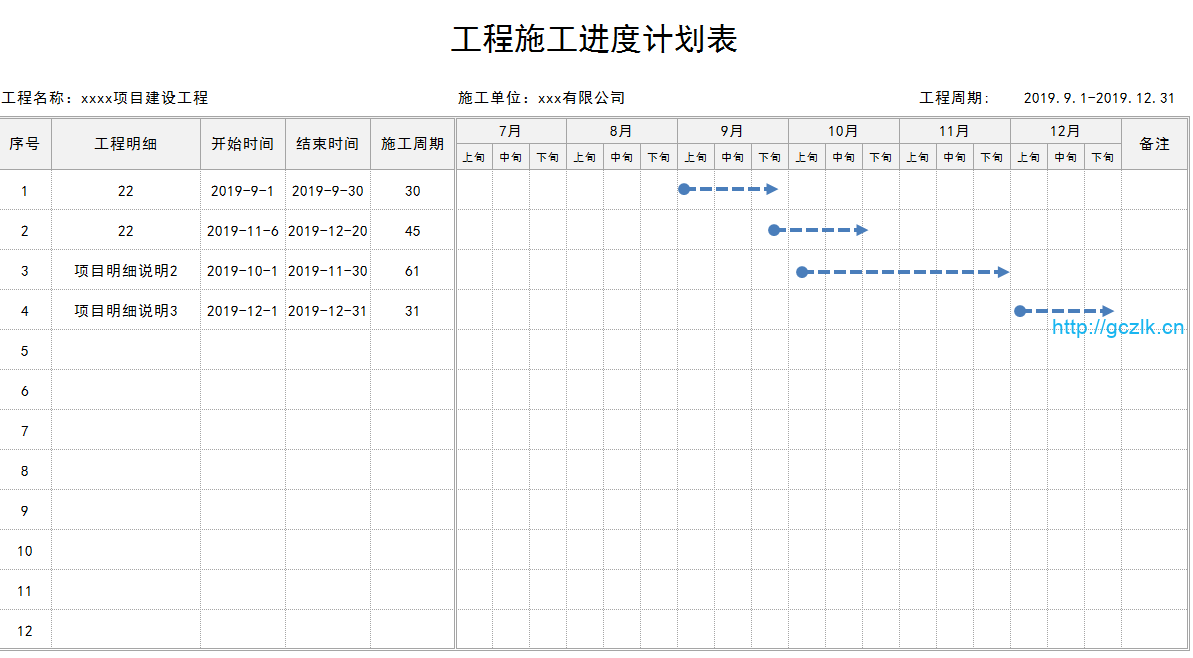Viewport: 1193px width, 658px height.
Task: Click the 施工单位：xxx有限公司 text
Action: [x=541, y=98]
